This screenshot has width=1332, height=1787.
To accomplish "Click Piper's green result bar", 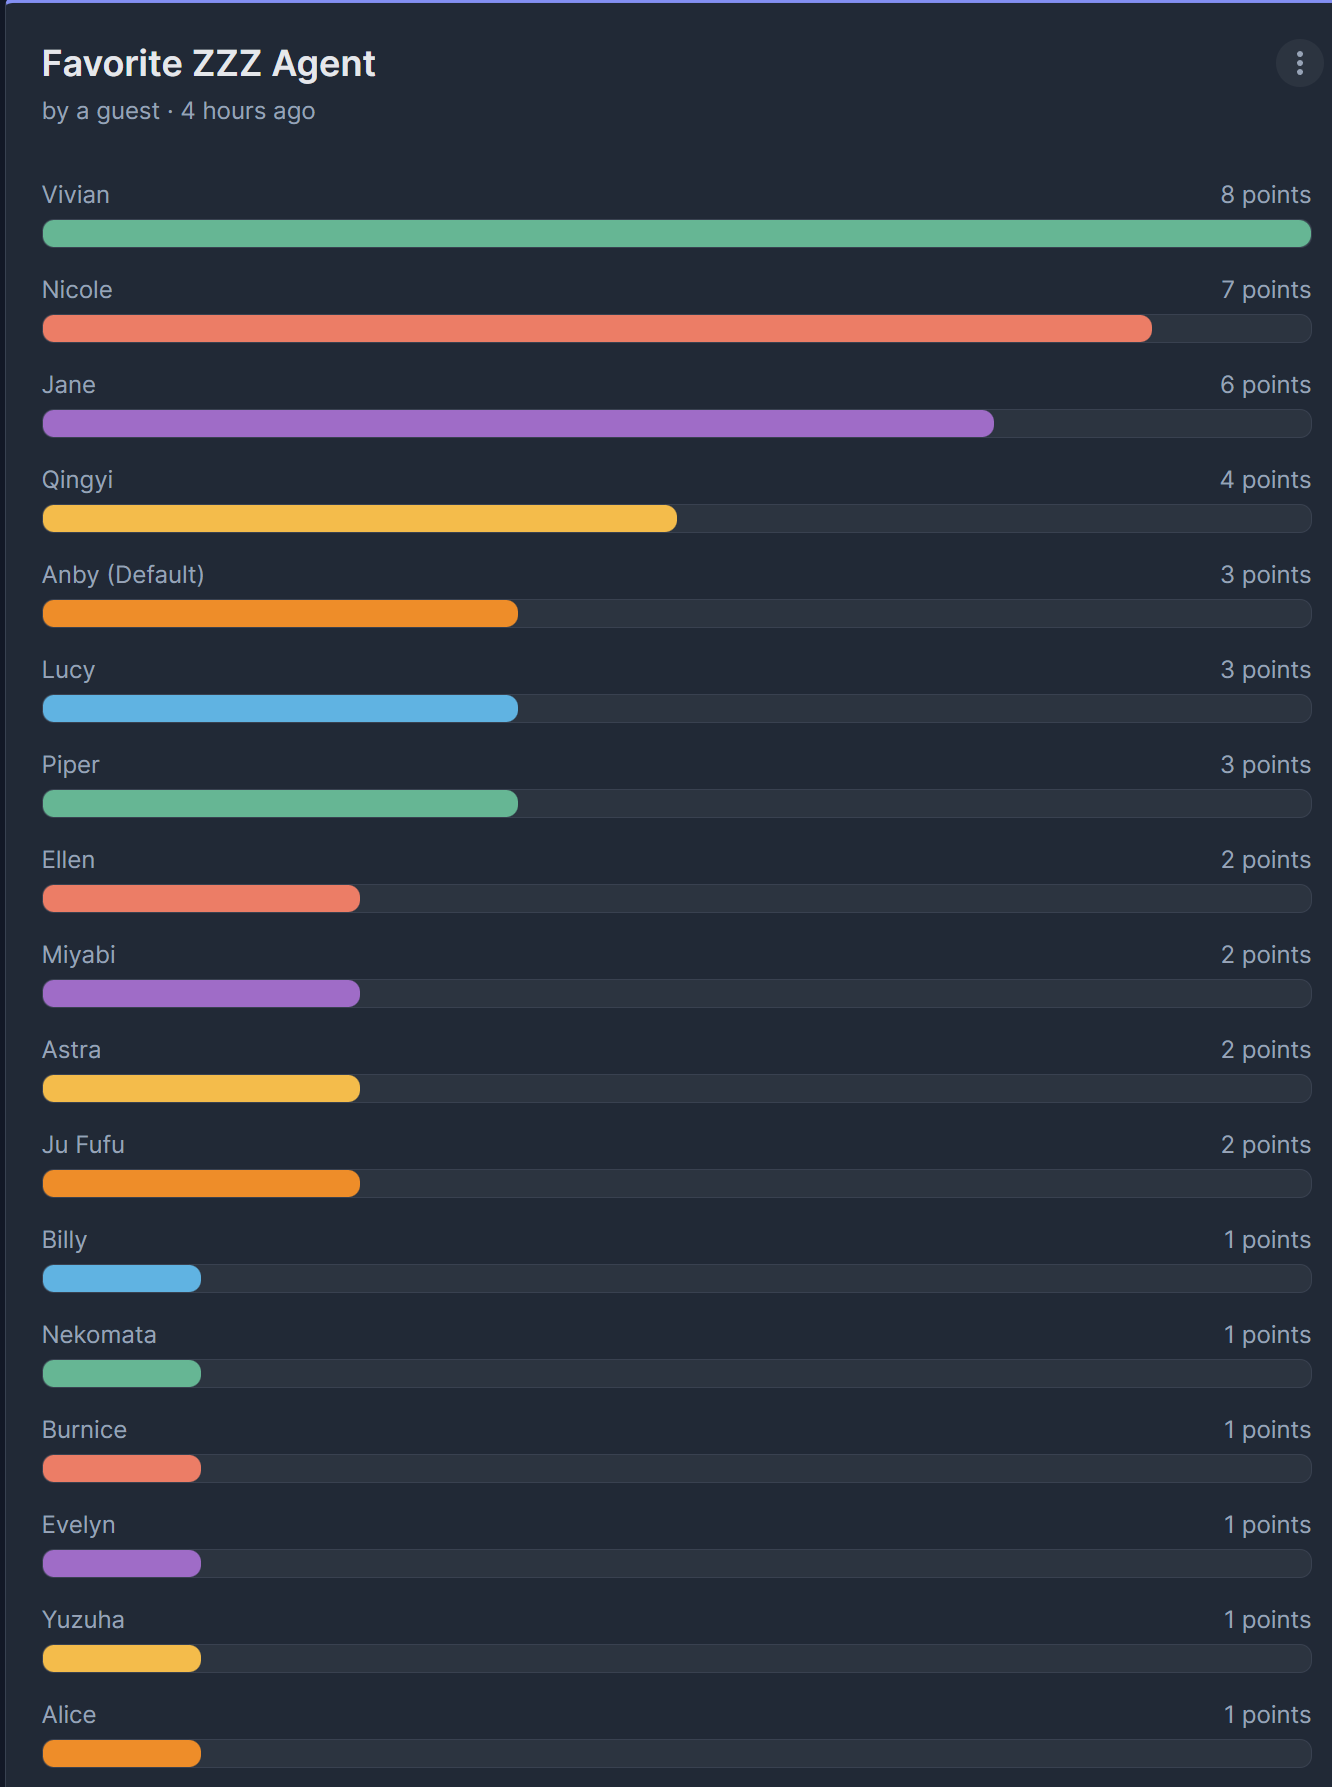I will 280,804.
